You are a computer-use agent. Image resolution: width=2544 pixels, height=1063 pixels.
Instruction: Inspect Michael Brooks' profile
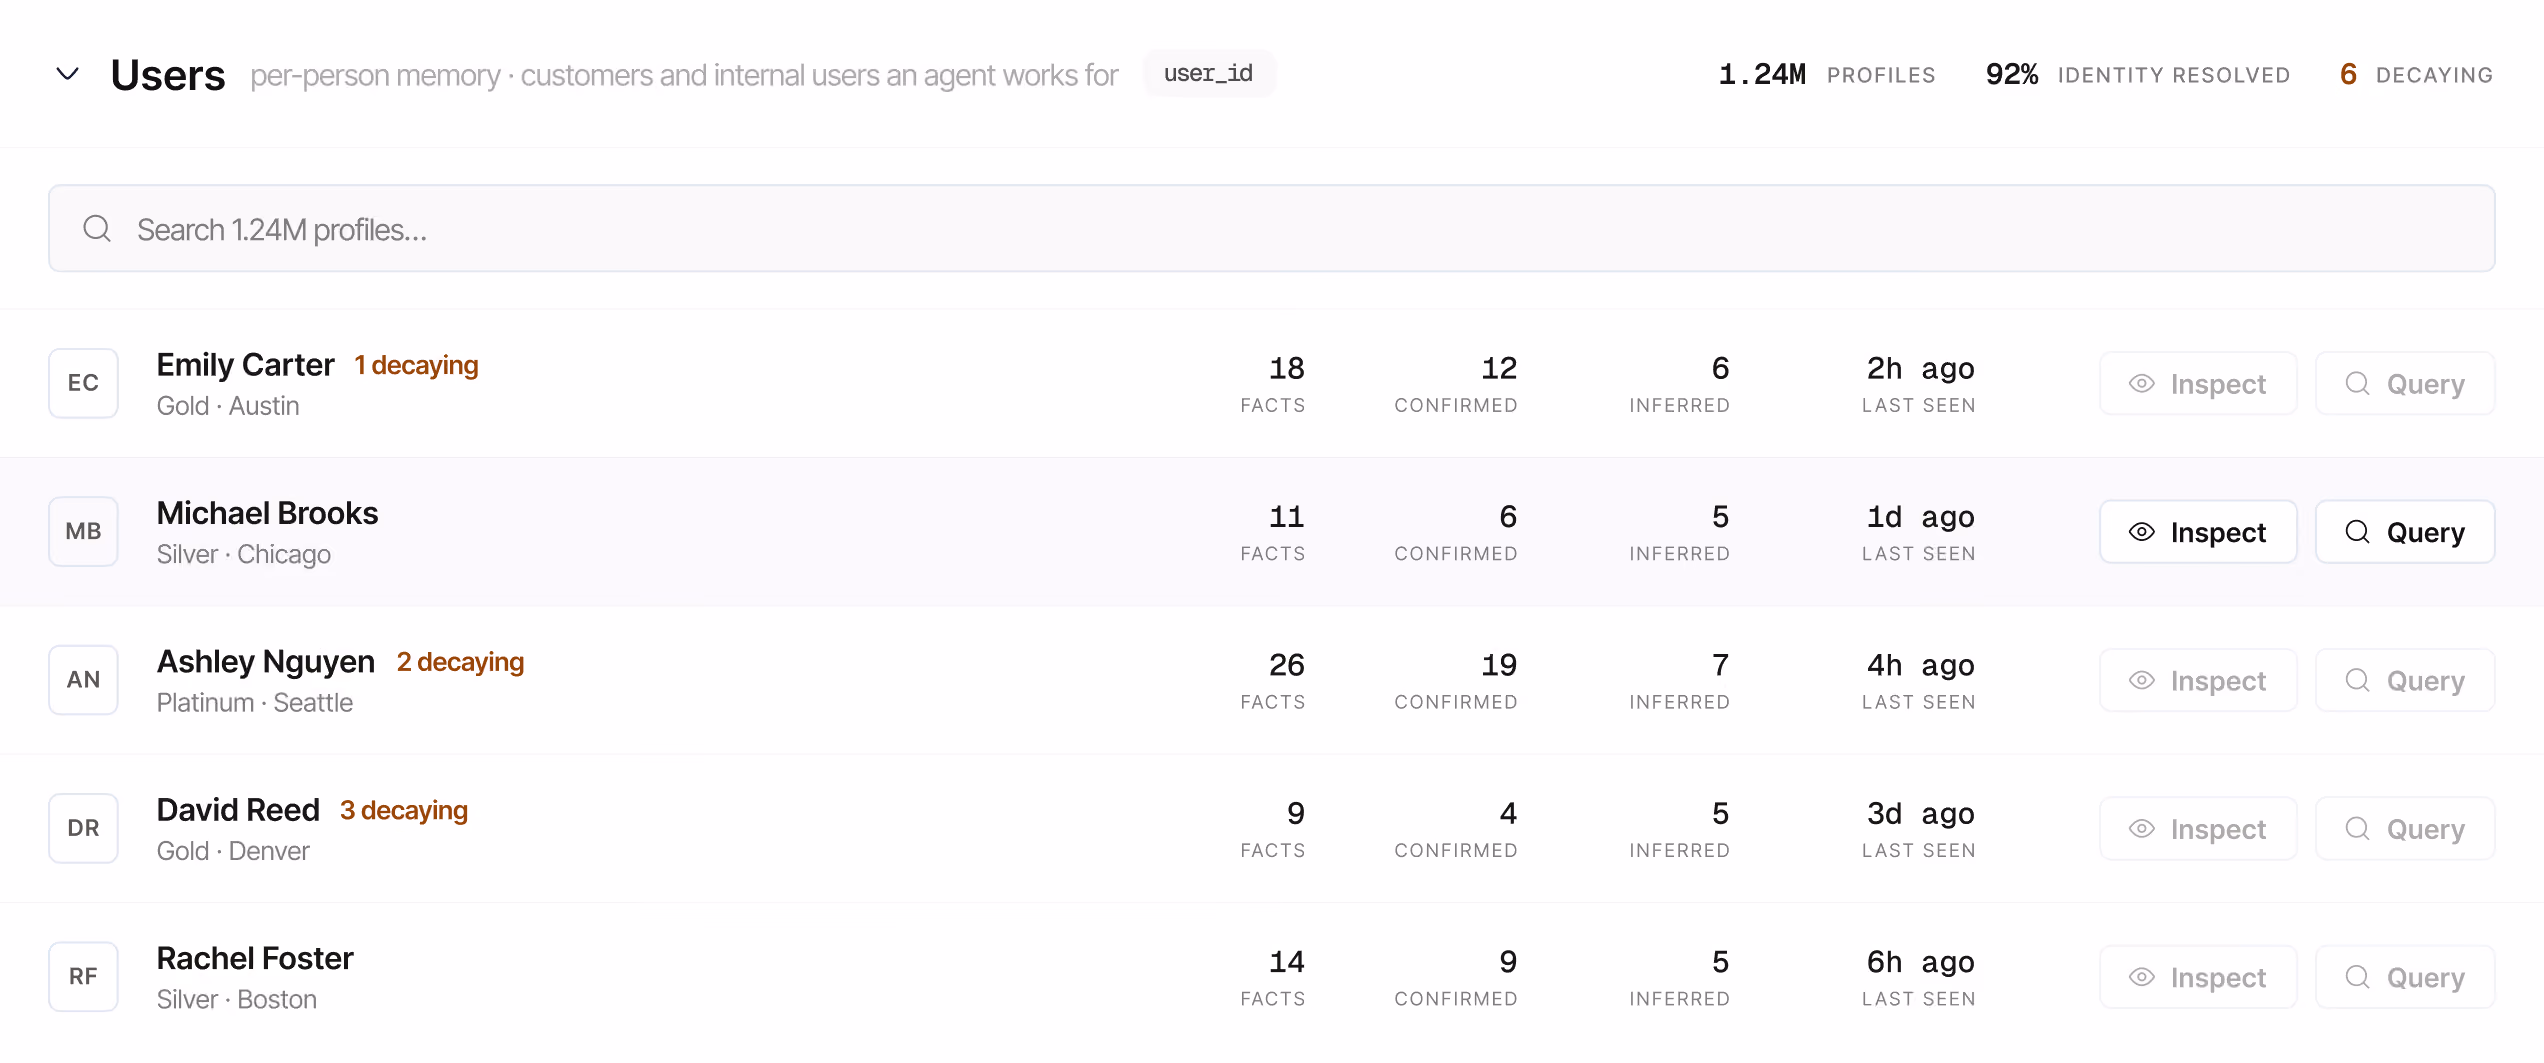[2198, 532]
